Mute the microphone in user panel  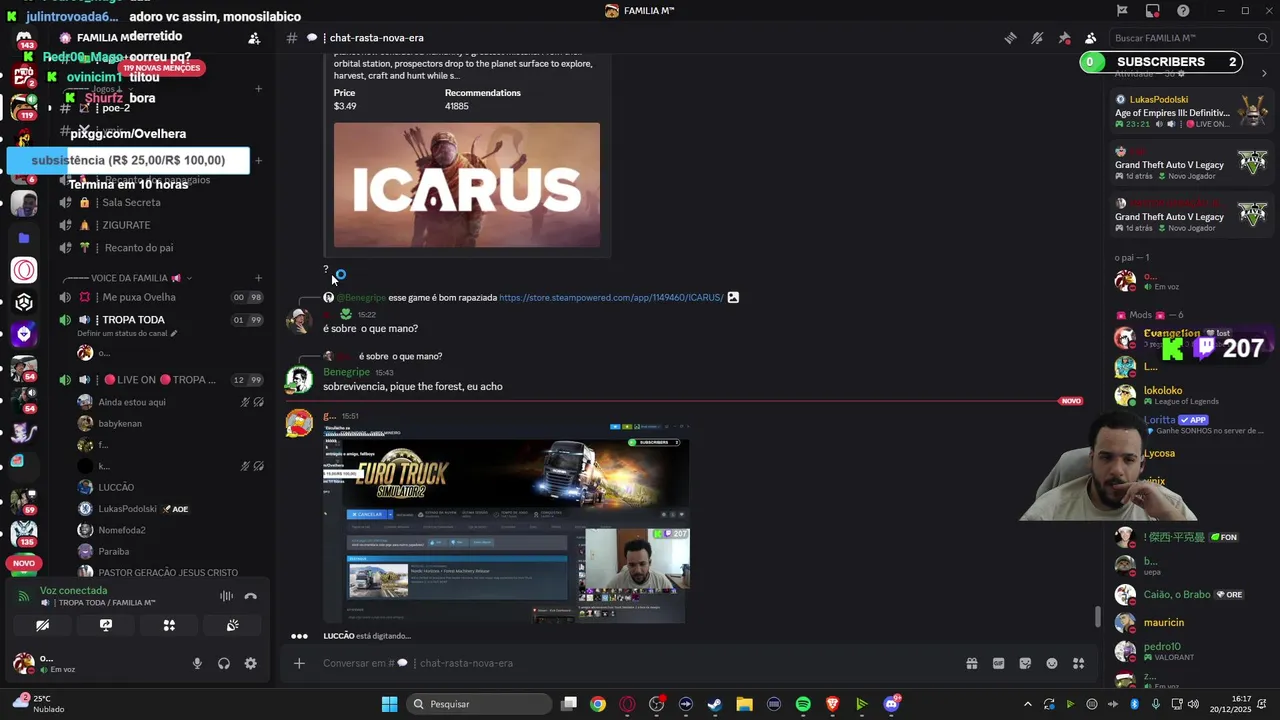(197, 663)
